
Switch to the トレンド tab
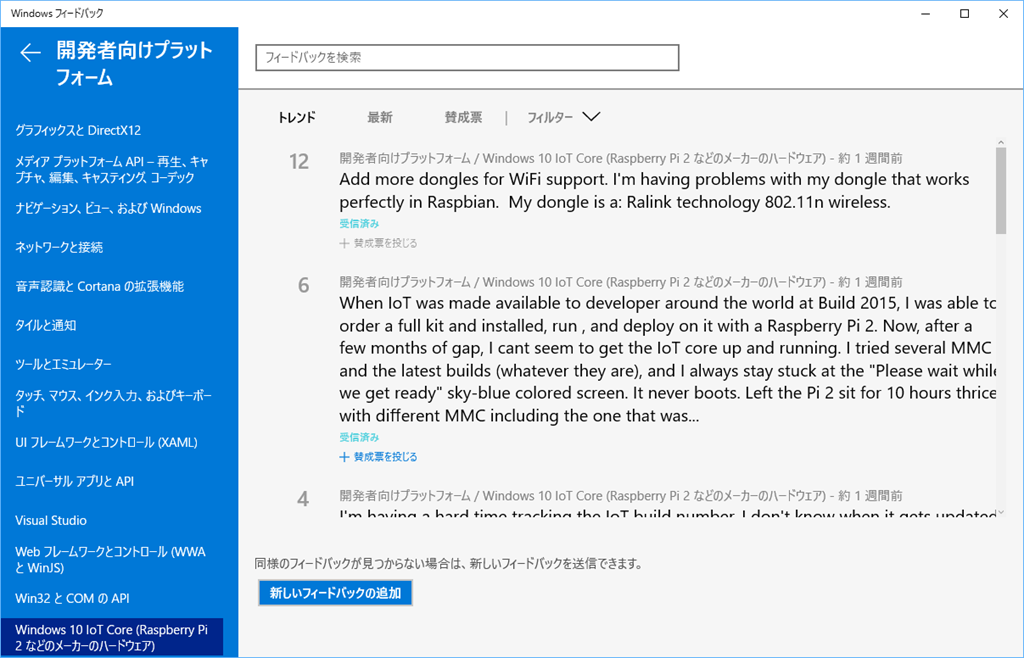(x=297, y=118)
